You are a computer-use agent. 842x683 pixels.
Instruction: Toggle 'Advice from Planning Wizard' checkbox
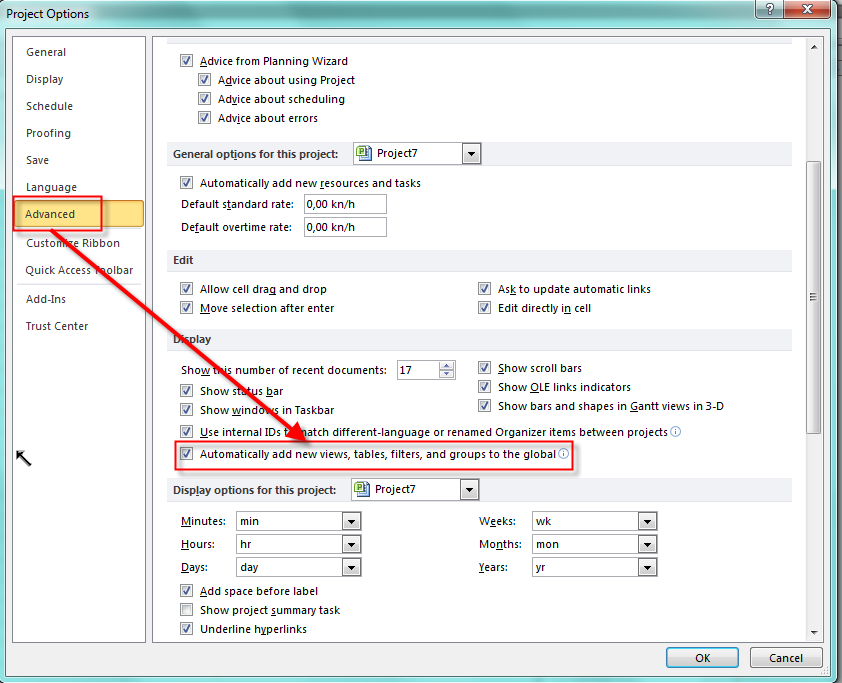pyautogui.click(x=187, y=61)
